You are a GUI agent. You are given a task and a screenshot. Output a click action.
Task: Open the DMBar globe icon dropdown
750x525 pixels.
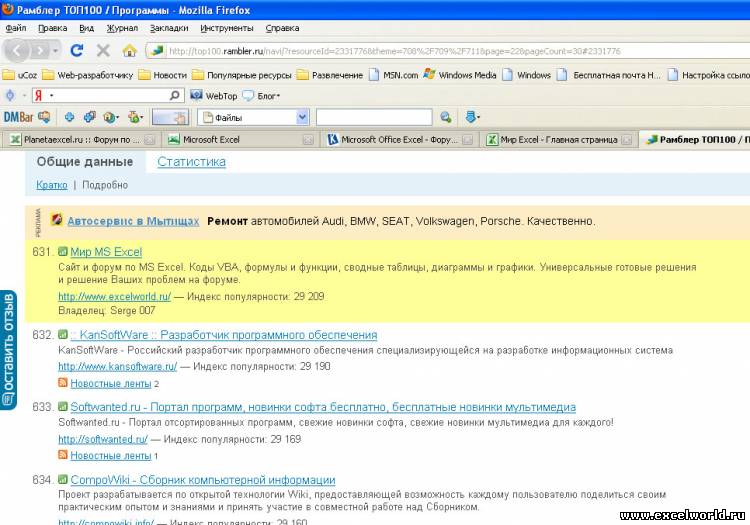point(111,117)
